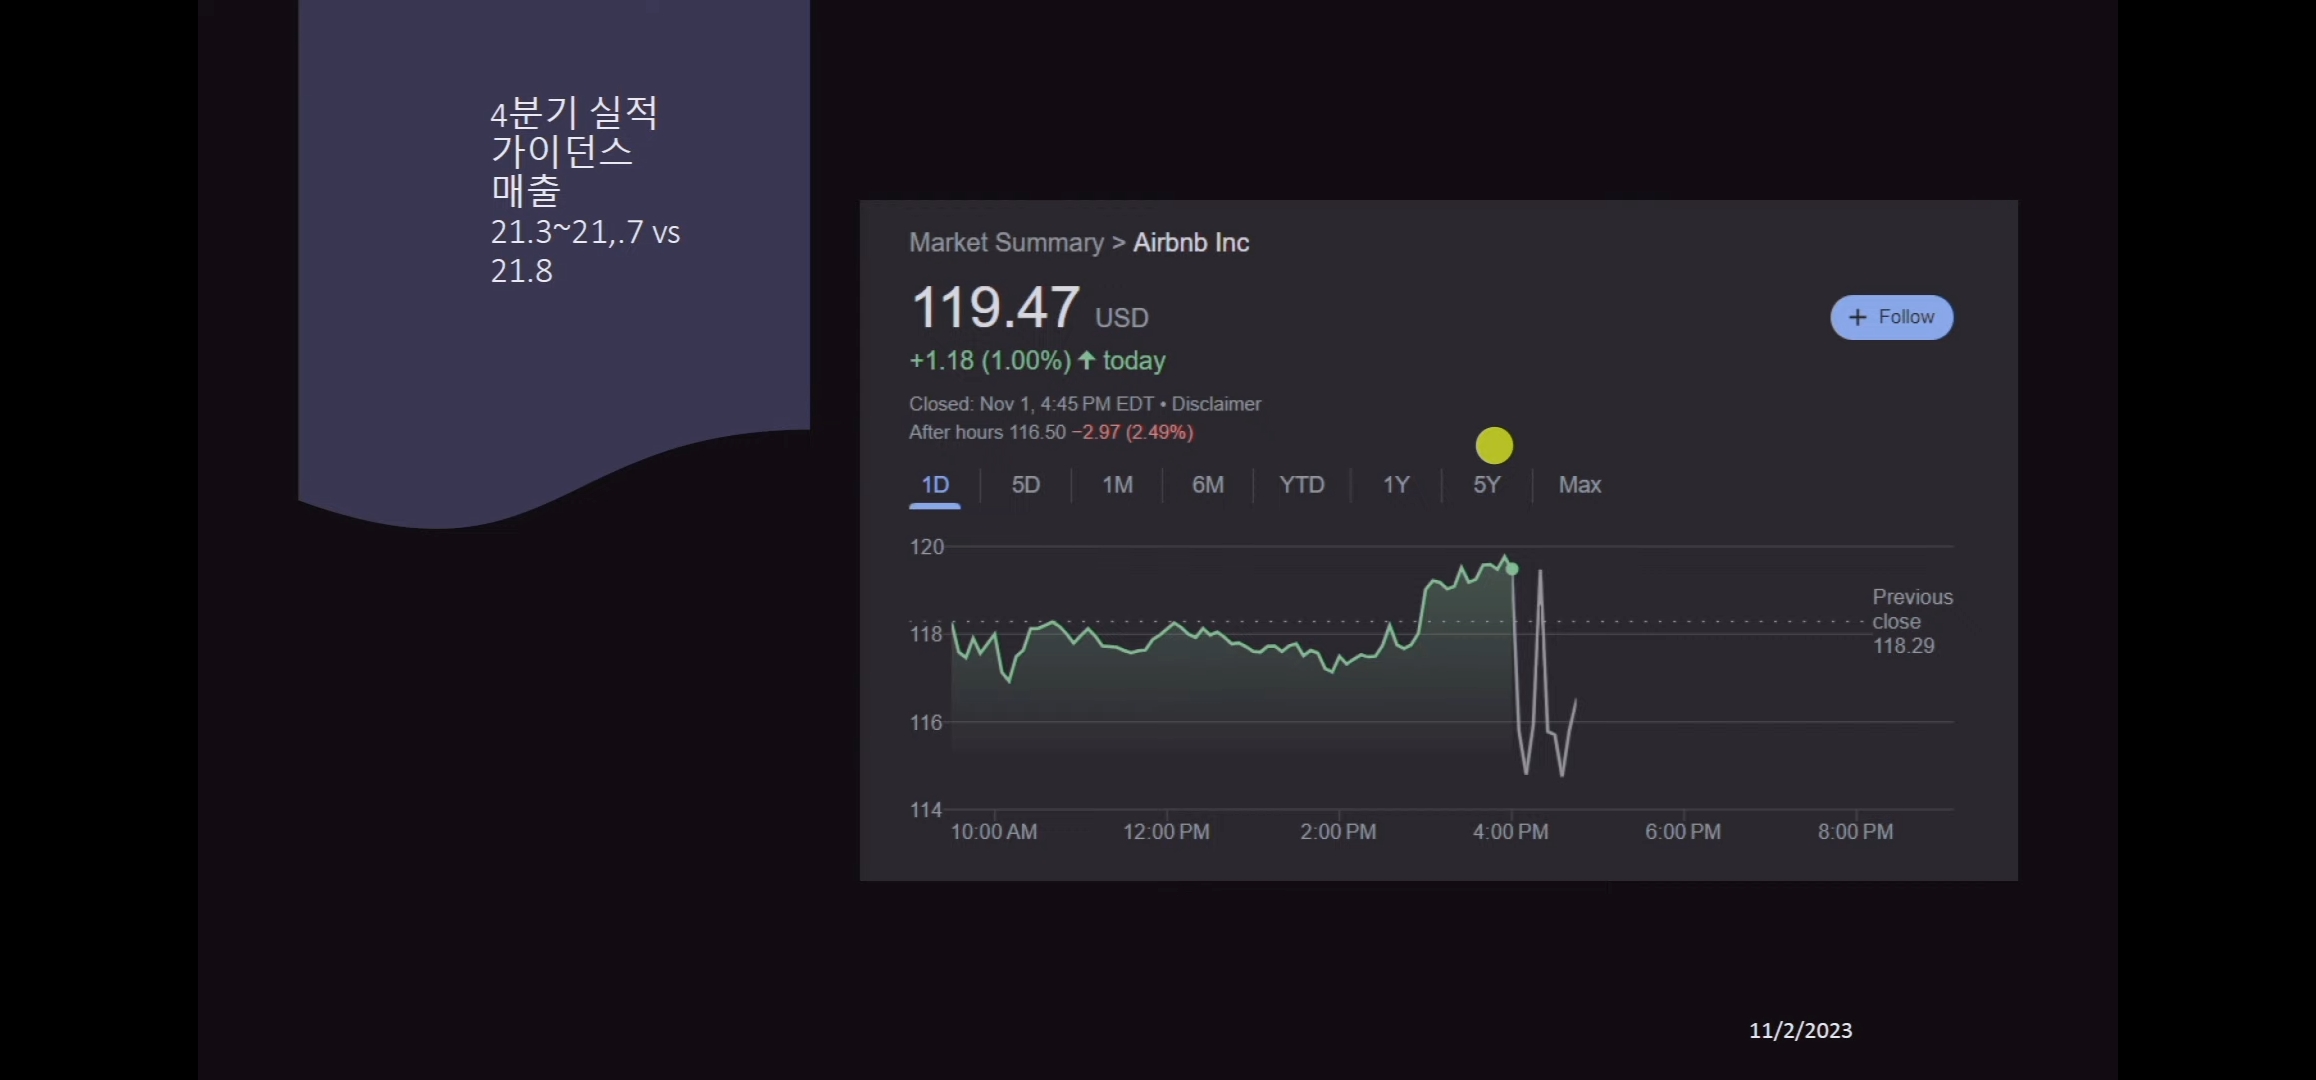The image size is (2316, 1080).
Task: Show the Max chart range
Action: coord(1579,485)
